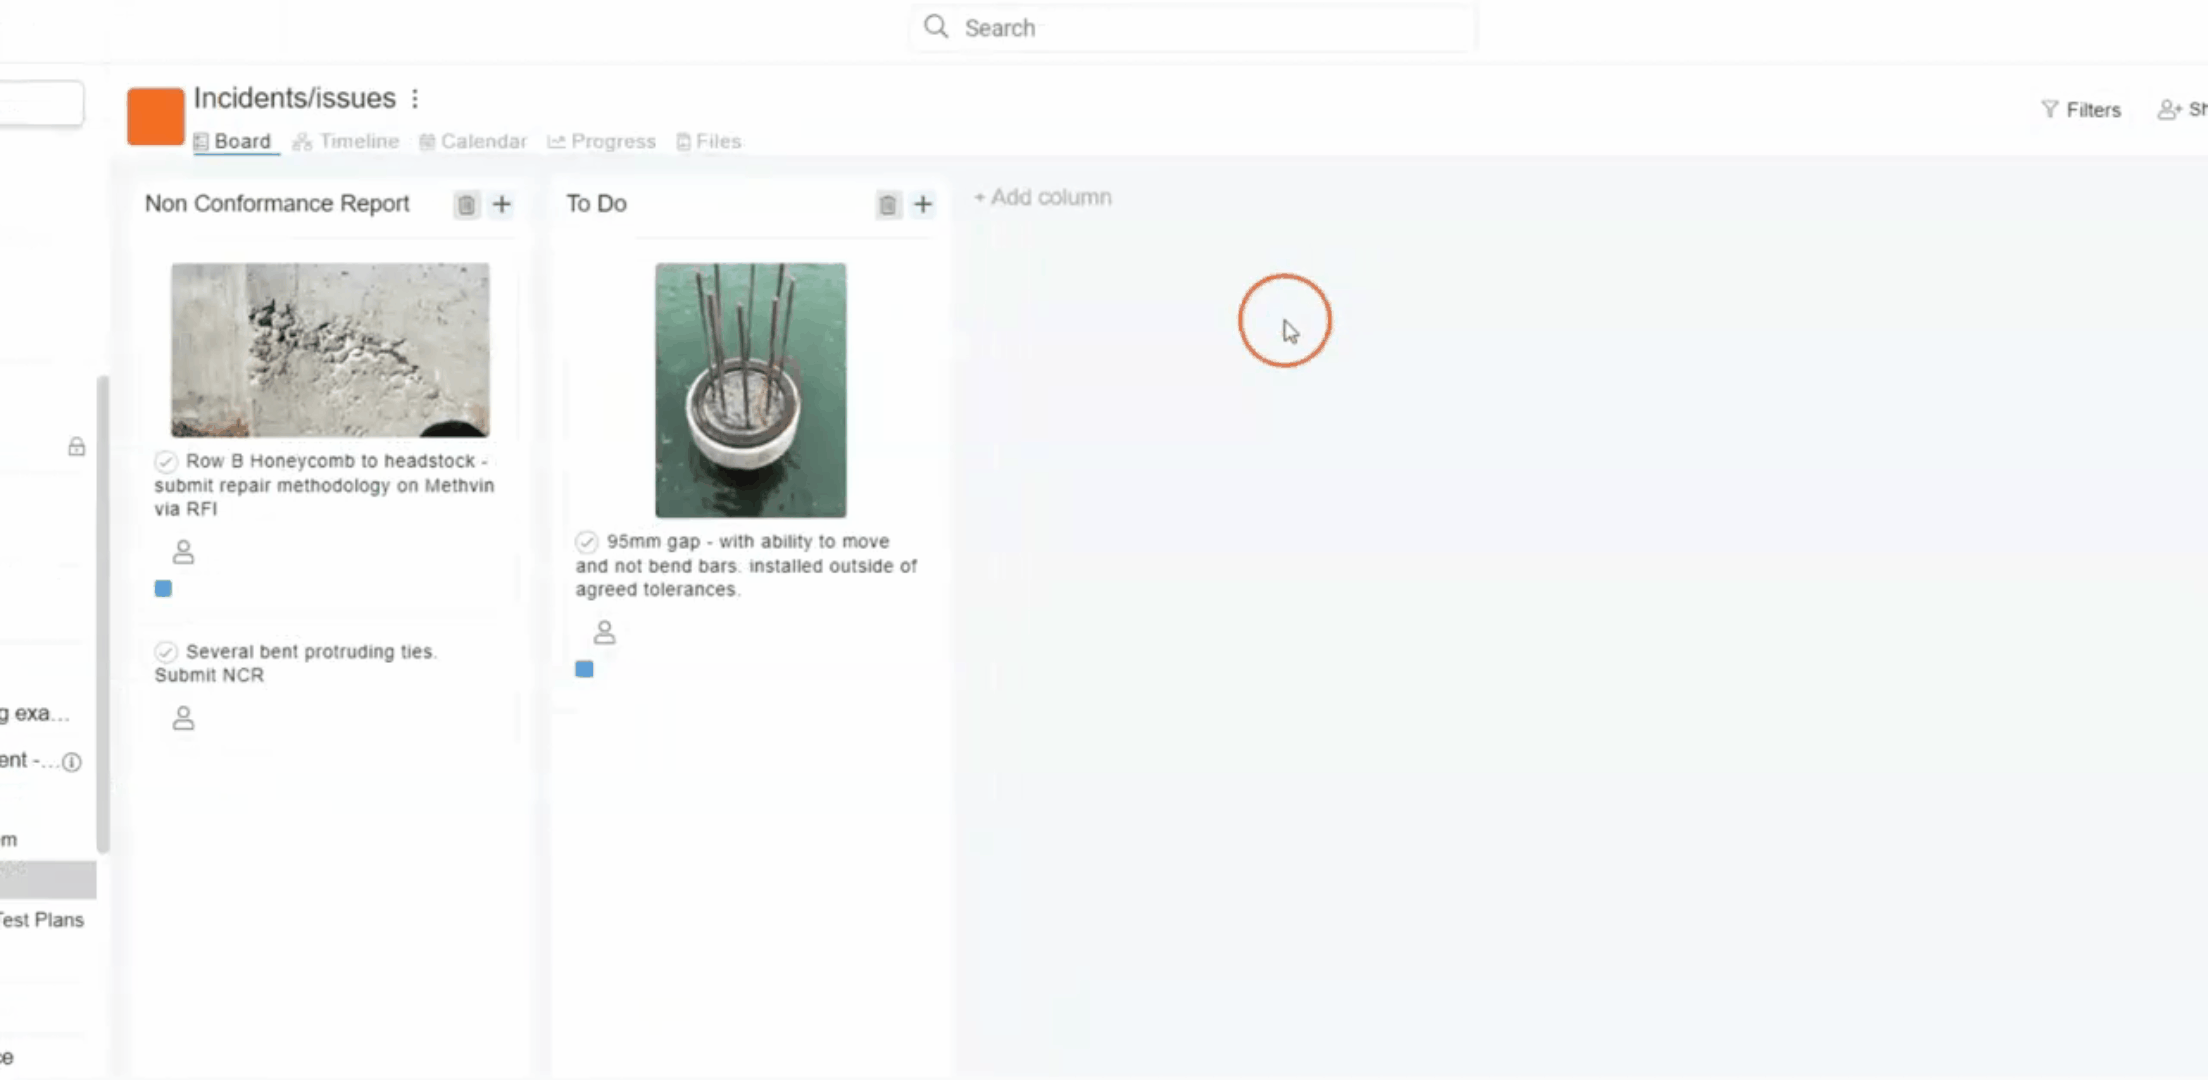Add new card to To Do column
2208x1080 pixels.
coord(923,204)
